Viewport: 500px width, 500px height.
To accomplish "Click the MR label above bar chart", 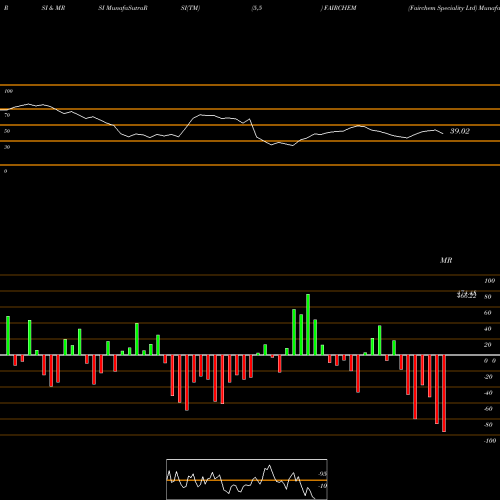I will [446, 260].
